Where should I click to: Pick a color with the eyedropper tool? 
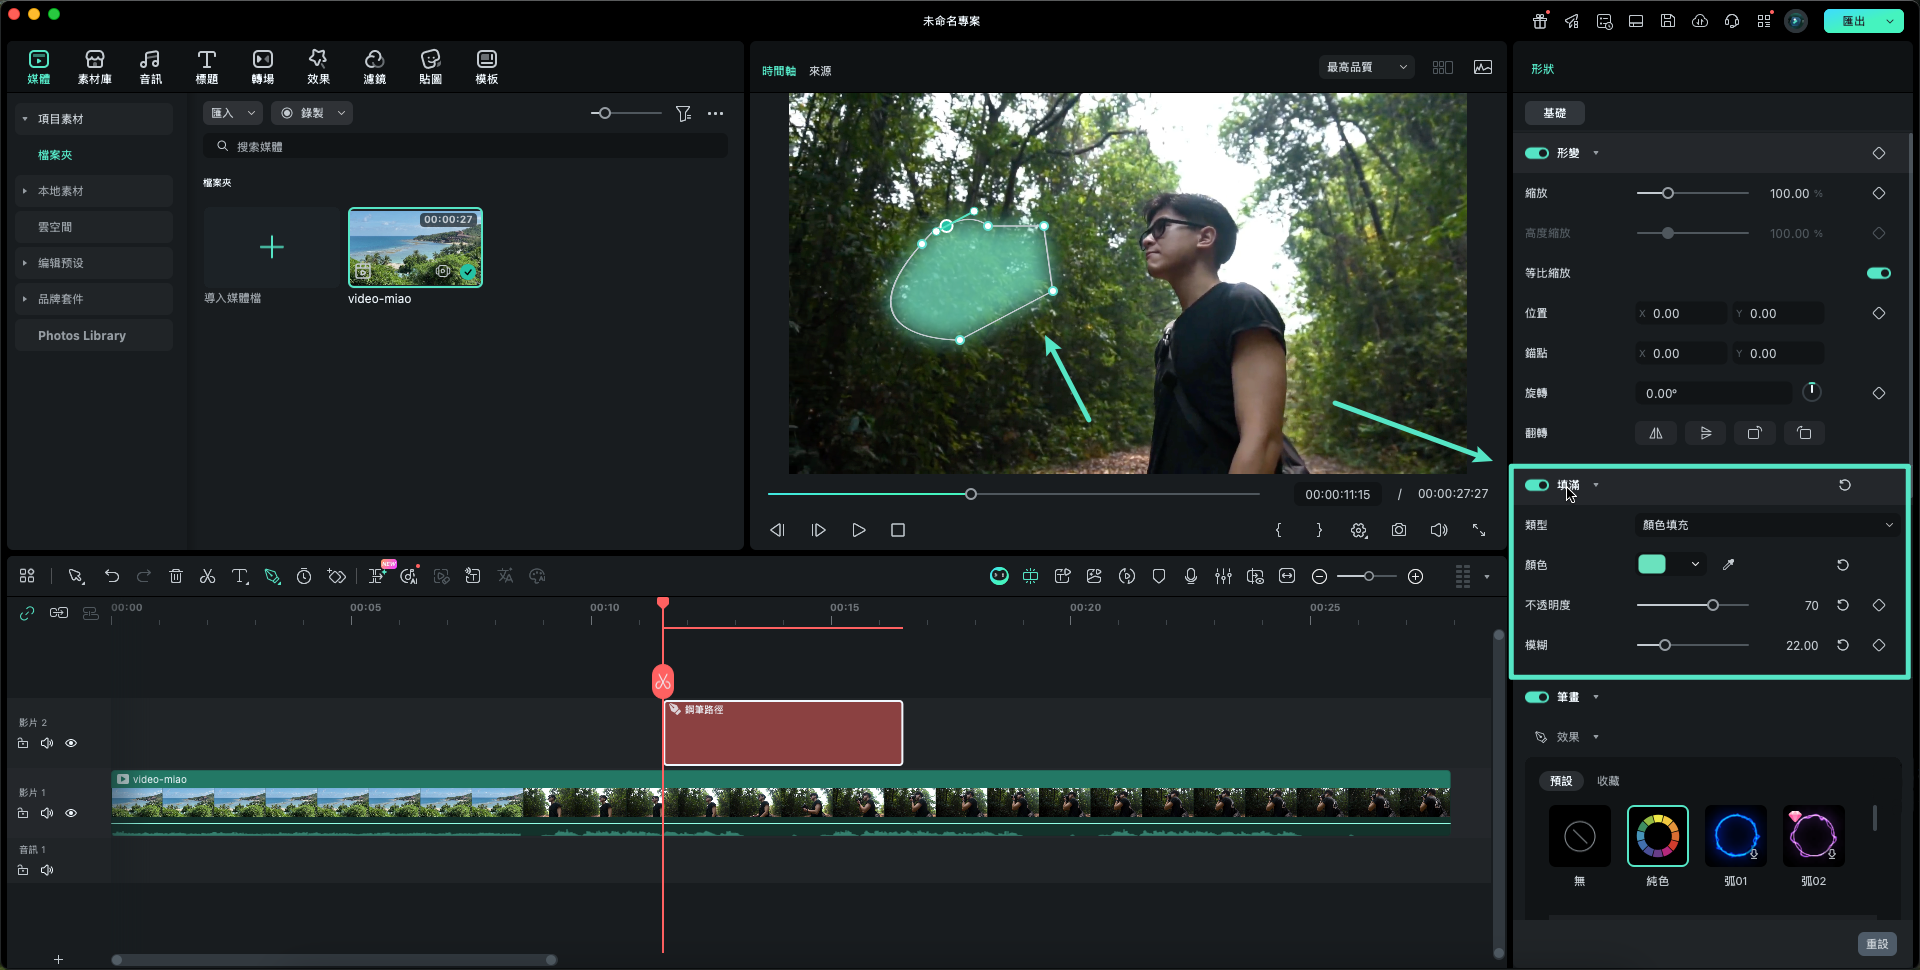point(1728,565)
